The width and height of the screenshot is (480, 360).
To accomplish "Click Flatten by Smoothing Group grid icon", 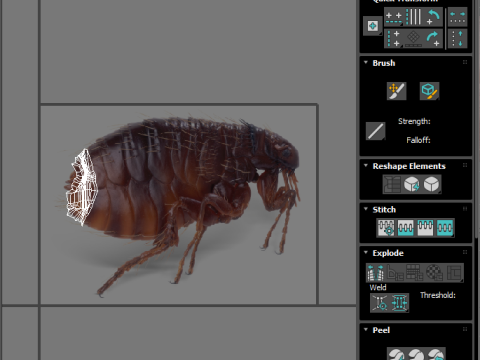I will click(414, 273).
